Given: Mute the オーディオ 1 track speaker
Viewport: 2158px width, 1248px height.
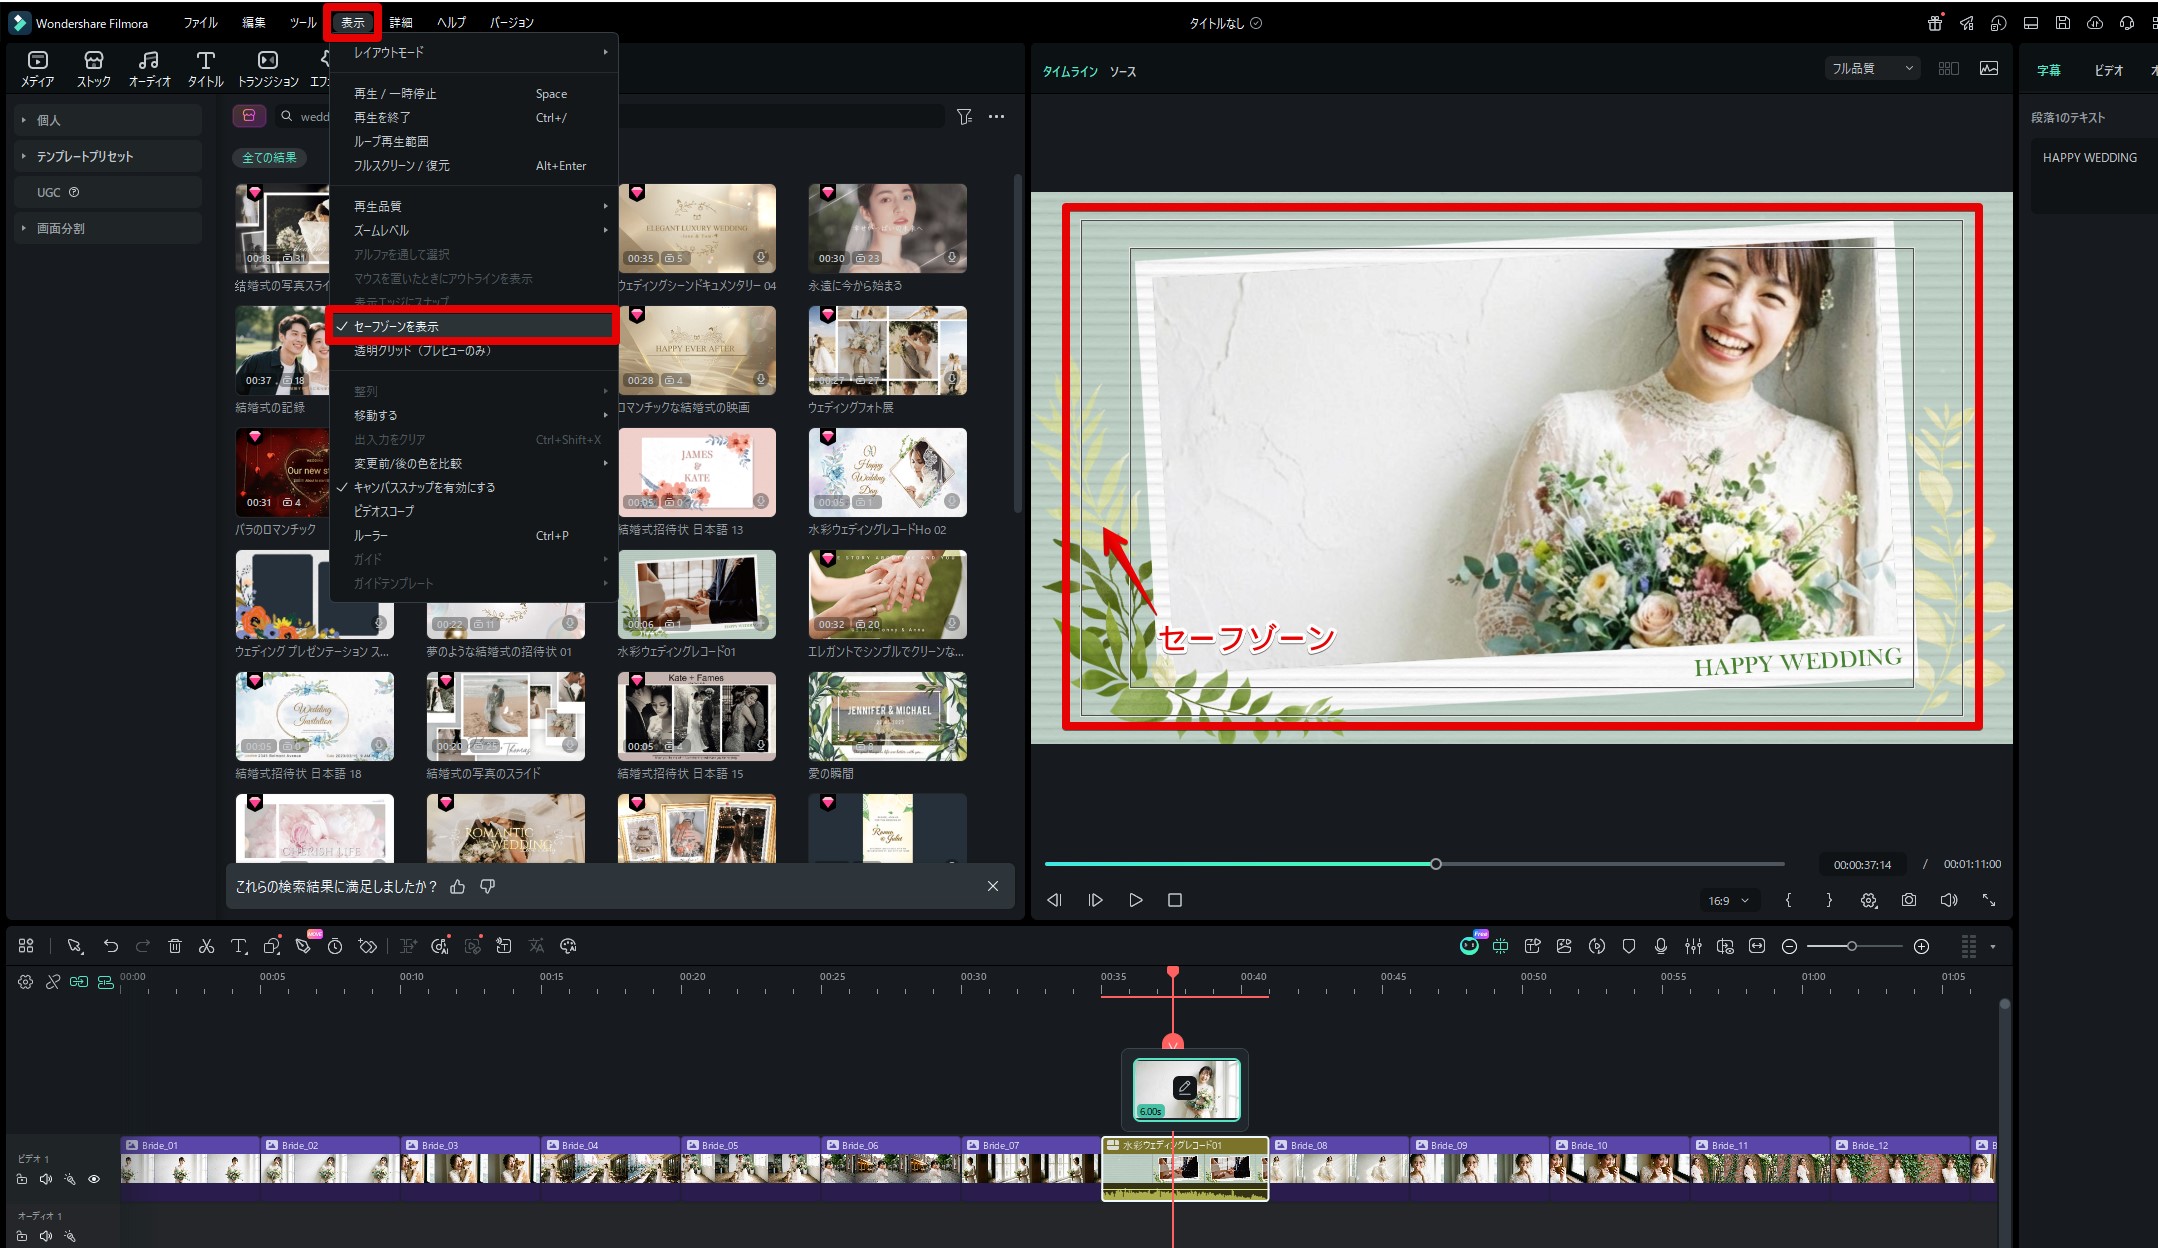Looking at the screenshot, I should coord(46,1236).
